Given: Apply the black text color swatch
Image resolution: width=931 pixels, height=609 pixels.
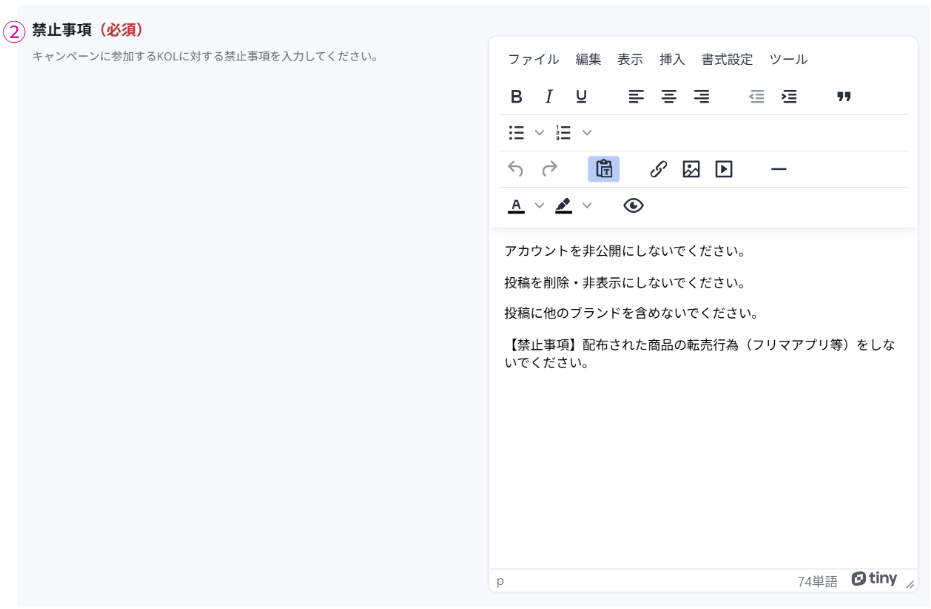Looking at the screenshot, I should click(516, 206).
